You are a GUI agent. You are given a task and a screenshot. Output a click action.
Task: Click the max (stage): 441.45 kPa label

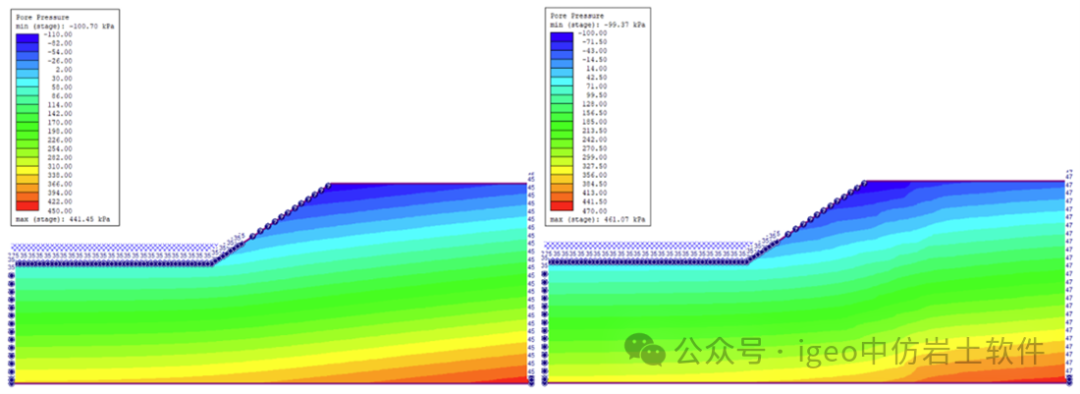coord(63,219)
